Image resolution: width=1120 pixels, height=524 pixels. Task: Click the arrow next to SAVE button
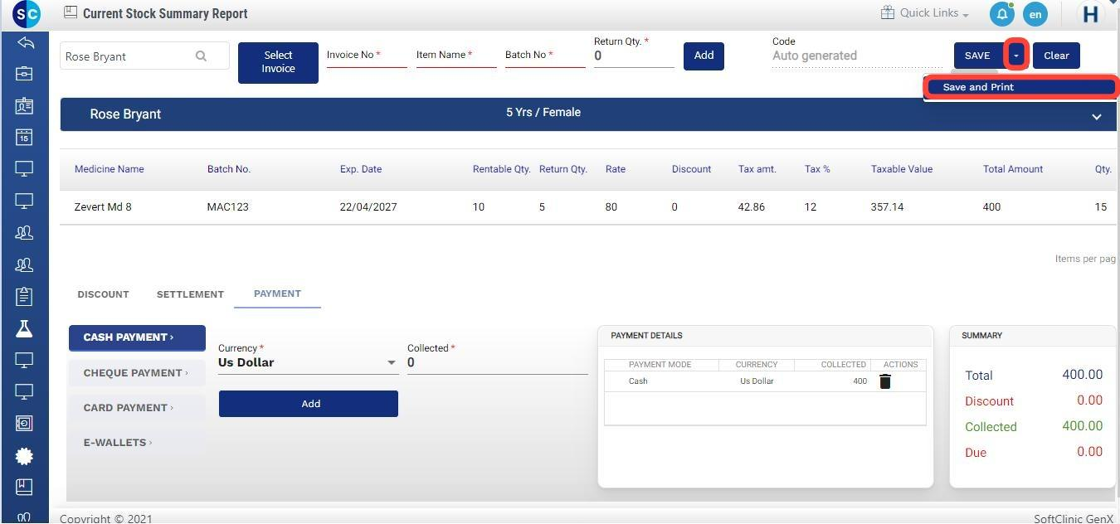pyautogui.click(x=1016, y=56)
